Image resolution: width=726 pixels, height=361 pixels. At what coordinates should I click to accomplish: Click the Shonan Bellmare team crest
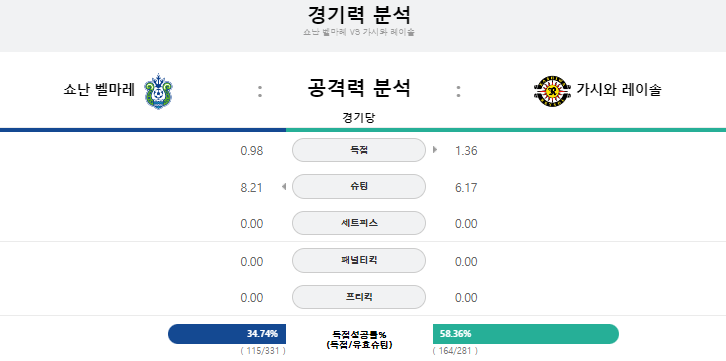[158, 91]
